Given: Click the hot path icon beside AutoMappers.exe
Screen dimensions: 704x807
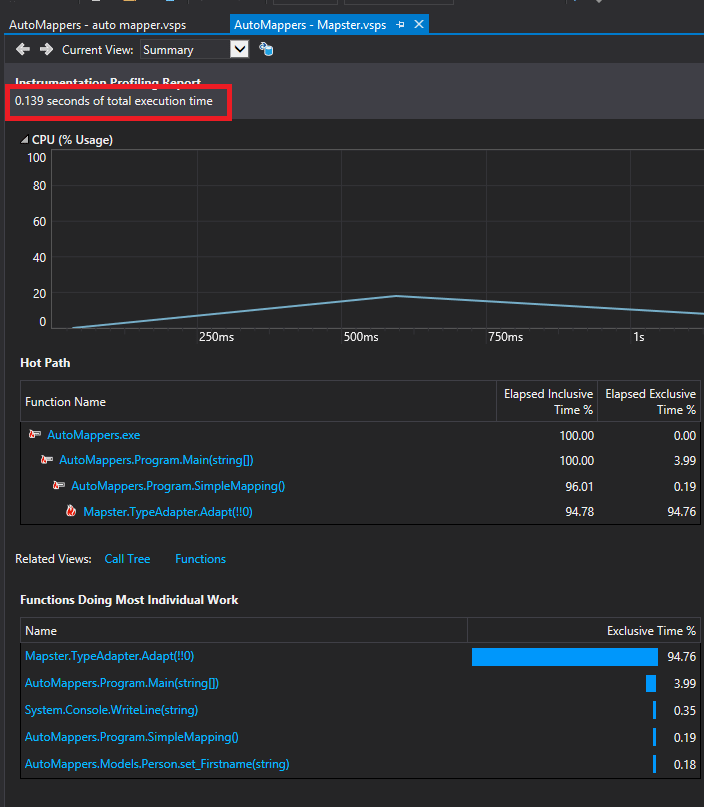Looking at the screenshot, I should [35, 435].
